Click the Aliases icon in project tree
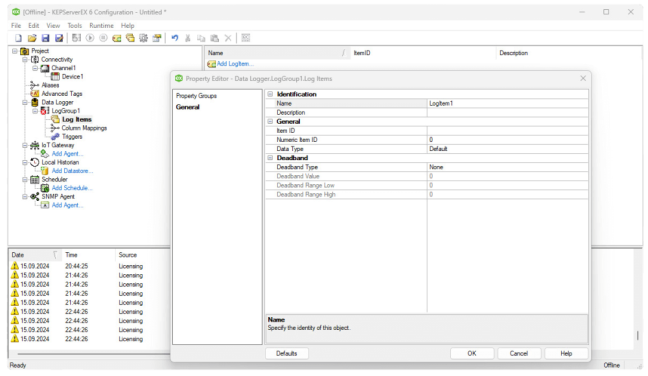648x376 pixels. click(x=35, y=85)
